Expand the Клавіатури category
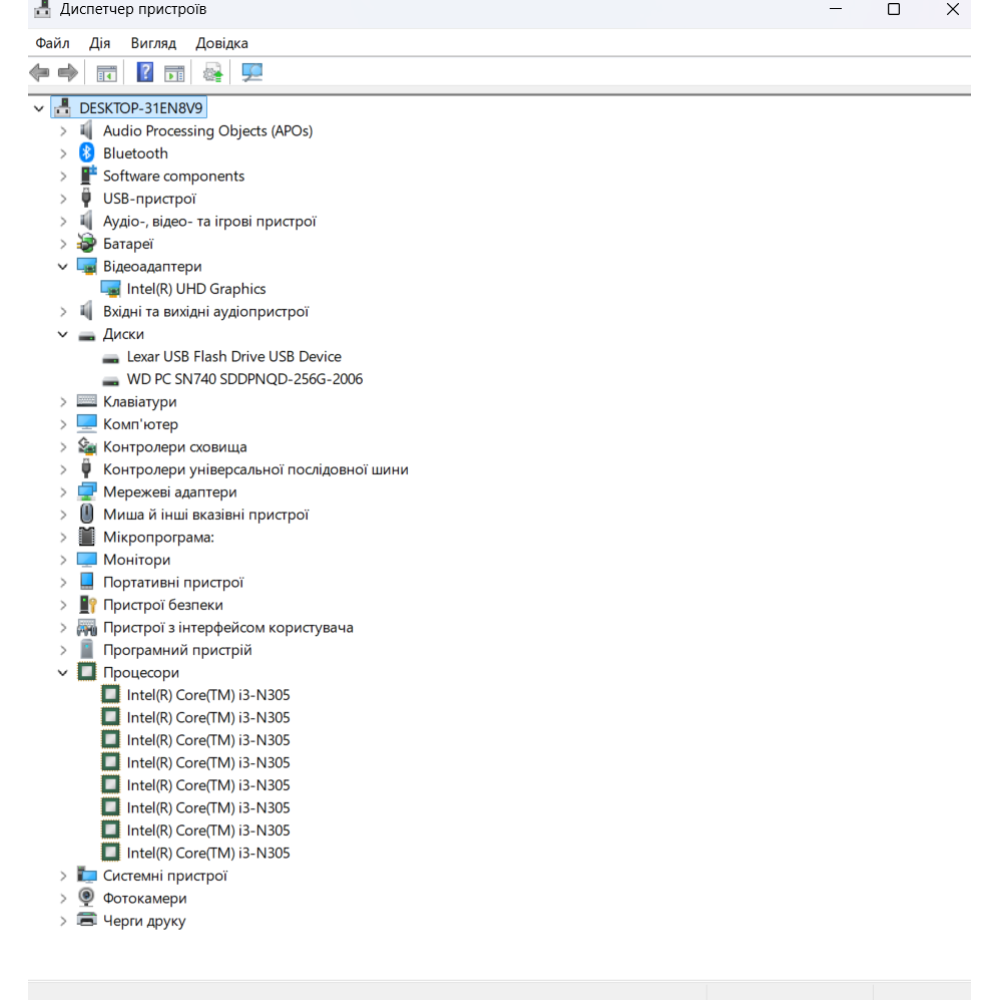1000x1000 pixels. click(62, 402)
